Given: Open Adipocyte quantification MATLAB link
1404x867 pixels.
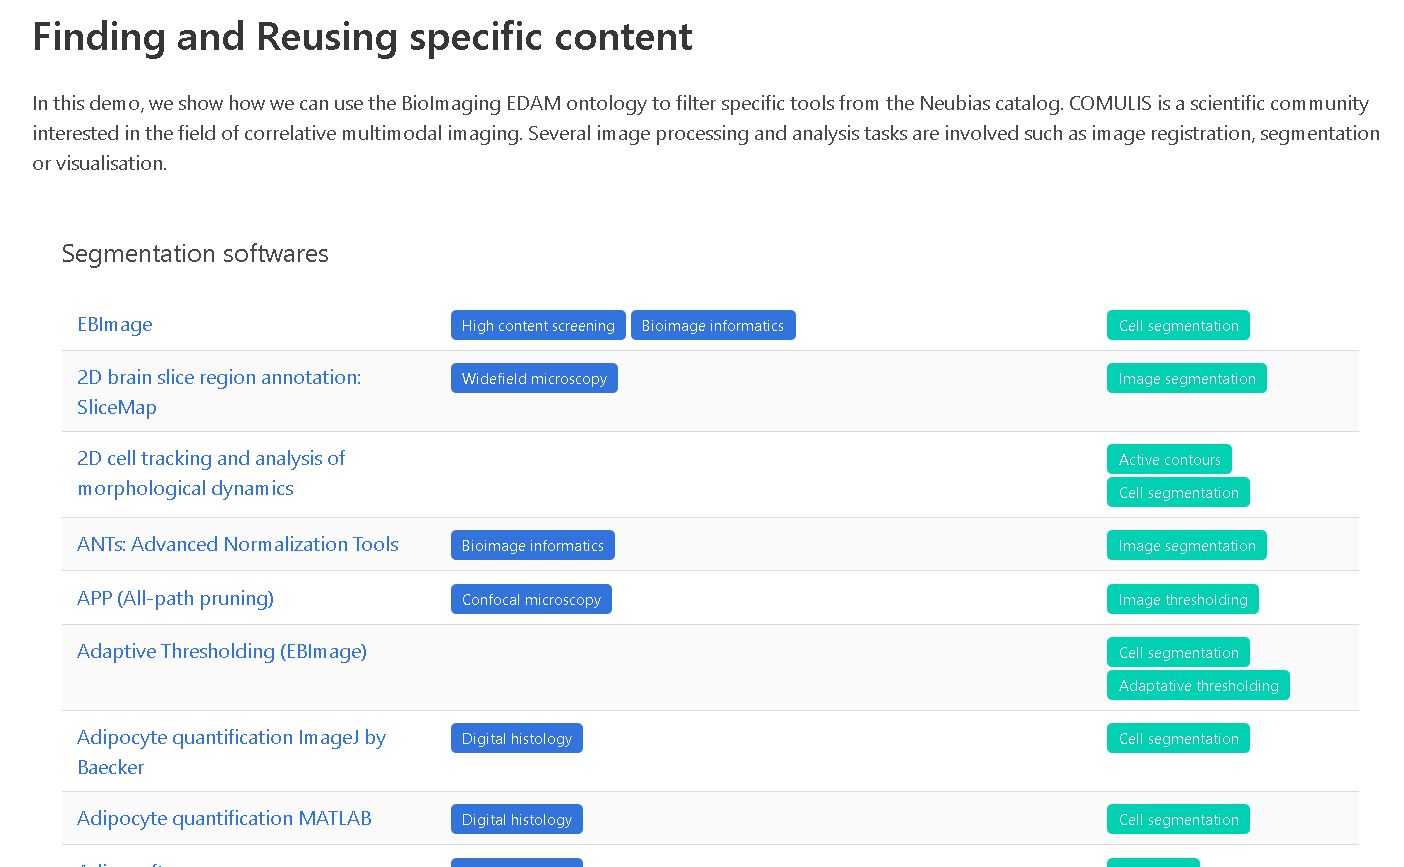Looking at the screenshot, I should click(224, 819).
